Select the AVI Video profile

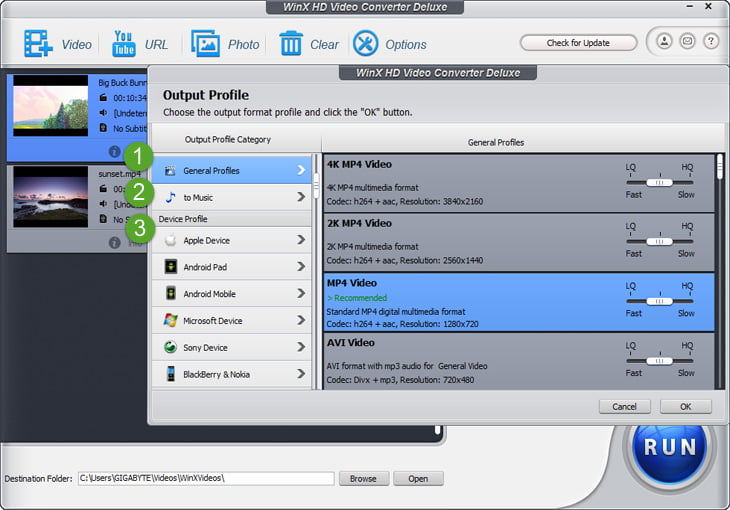(470, 360)
